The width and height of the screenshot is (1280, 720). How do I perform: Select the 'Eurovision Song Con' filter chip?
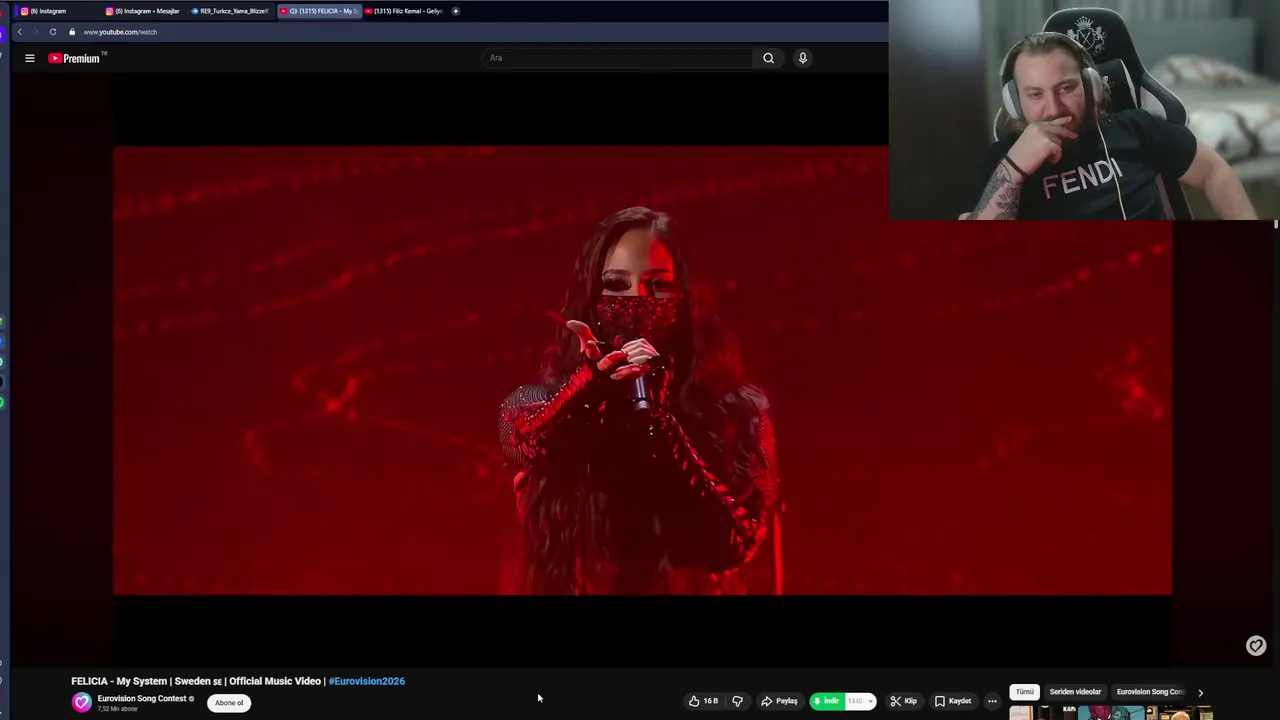(1150, 692)
